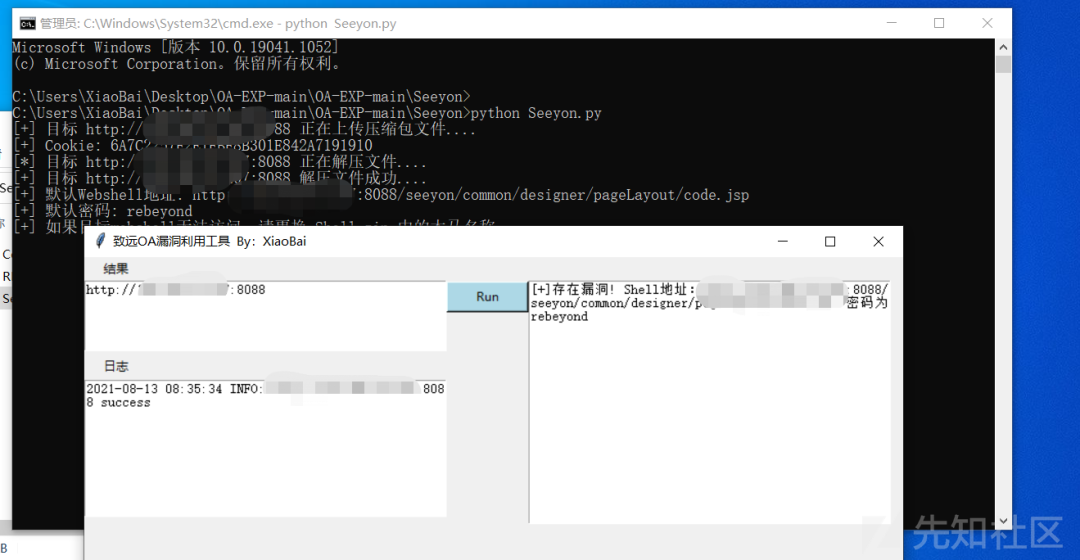
Task: Maximize the cmd.exe window
Action: click(x=939, y=23)
